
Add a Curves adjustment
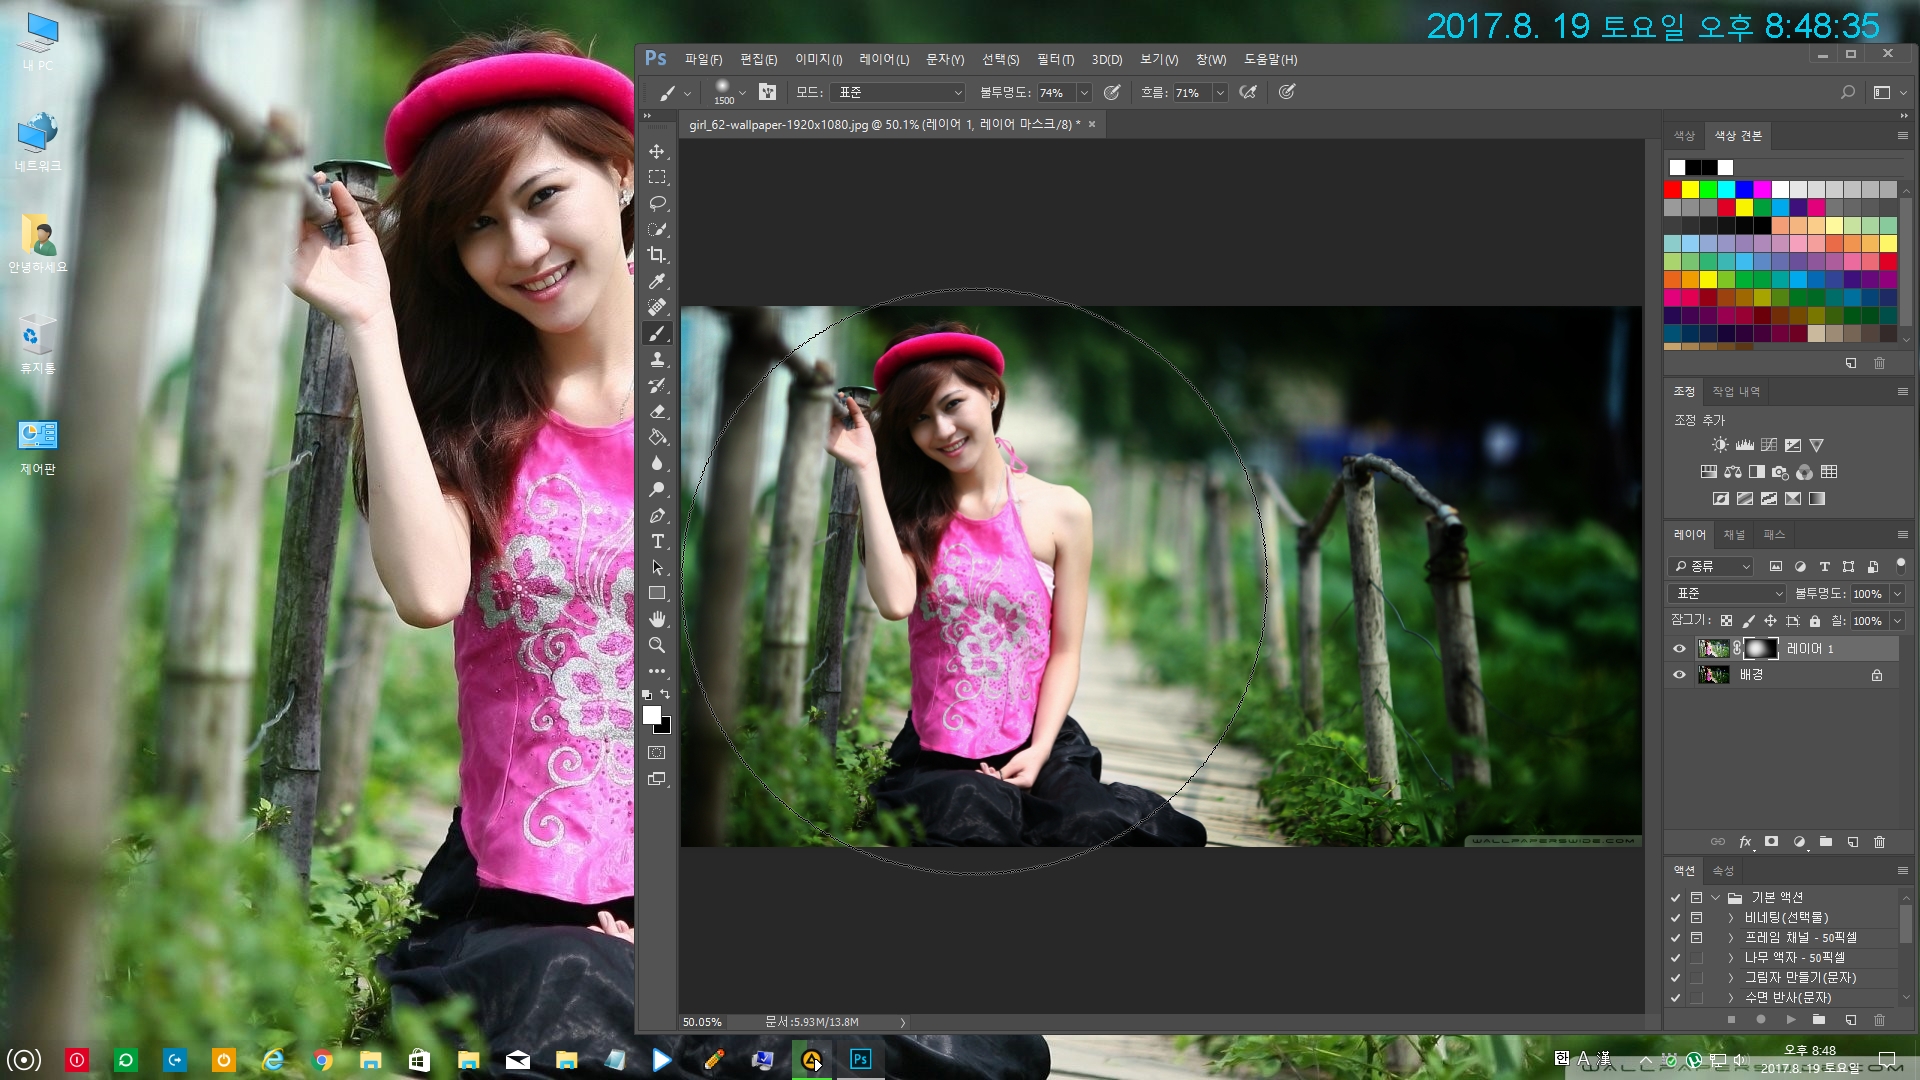pyautogui.click(x=1769, y=445)
